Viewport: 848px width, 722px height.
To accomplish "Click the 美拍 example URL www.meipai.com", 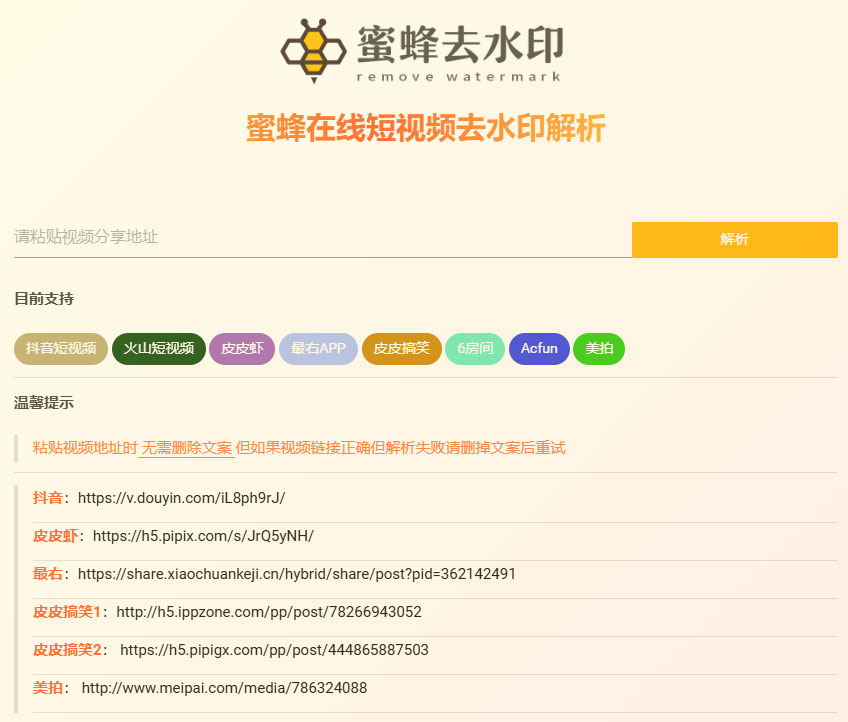I will tap(224, 688).
